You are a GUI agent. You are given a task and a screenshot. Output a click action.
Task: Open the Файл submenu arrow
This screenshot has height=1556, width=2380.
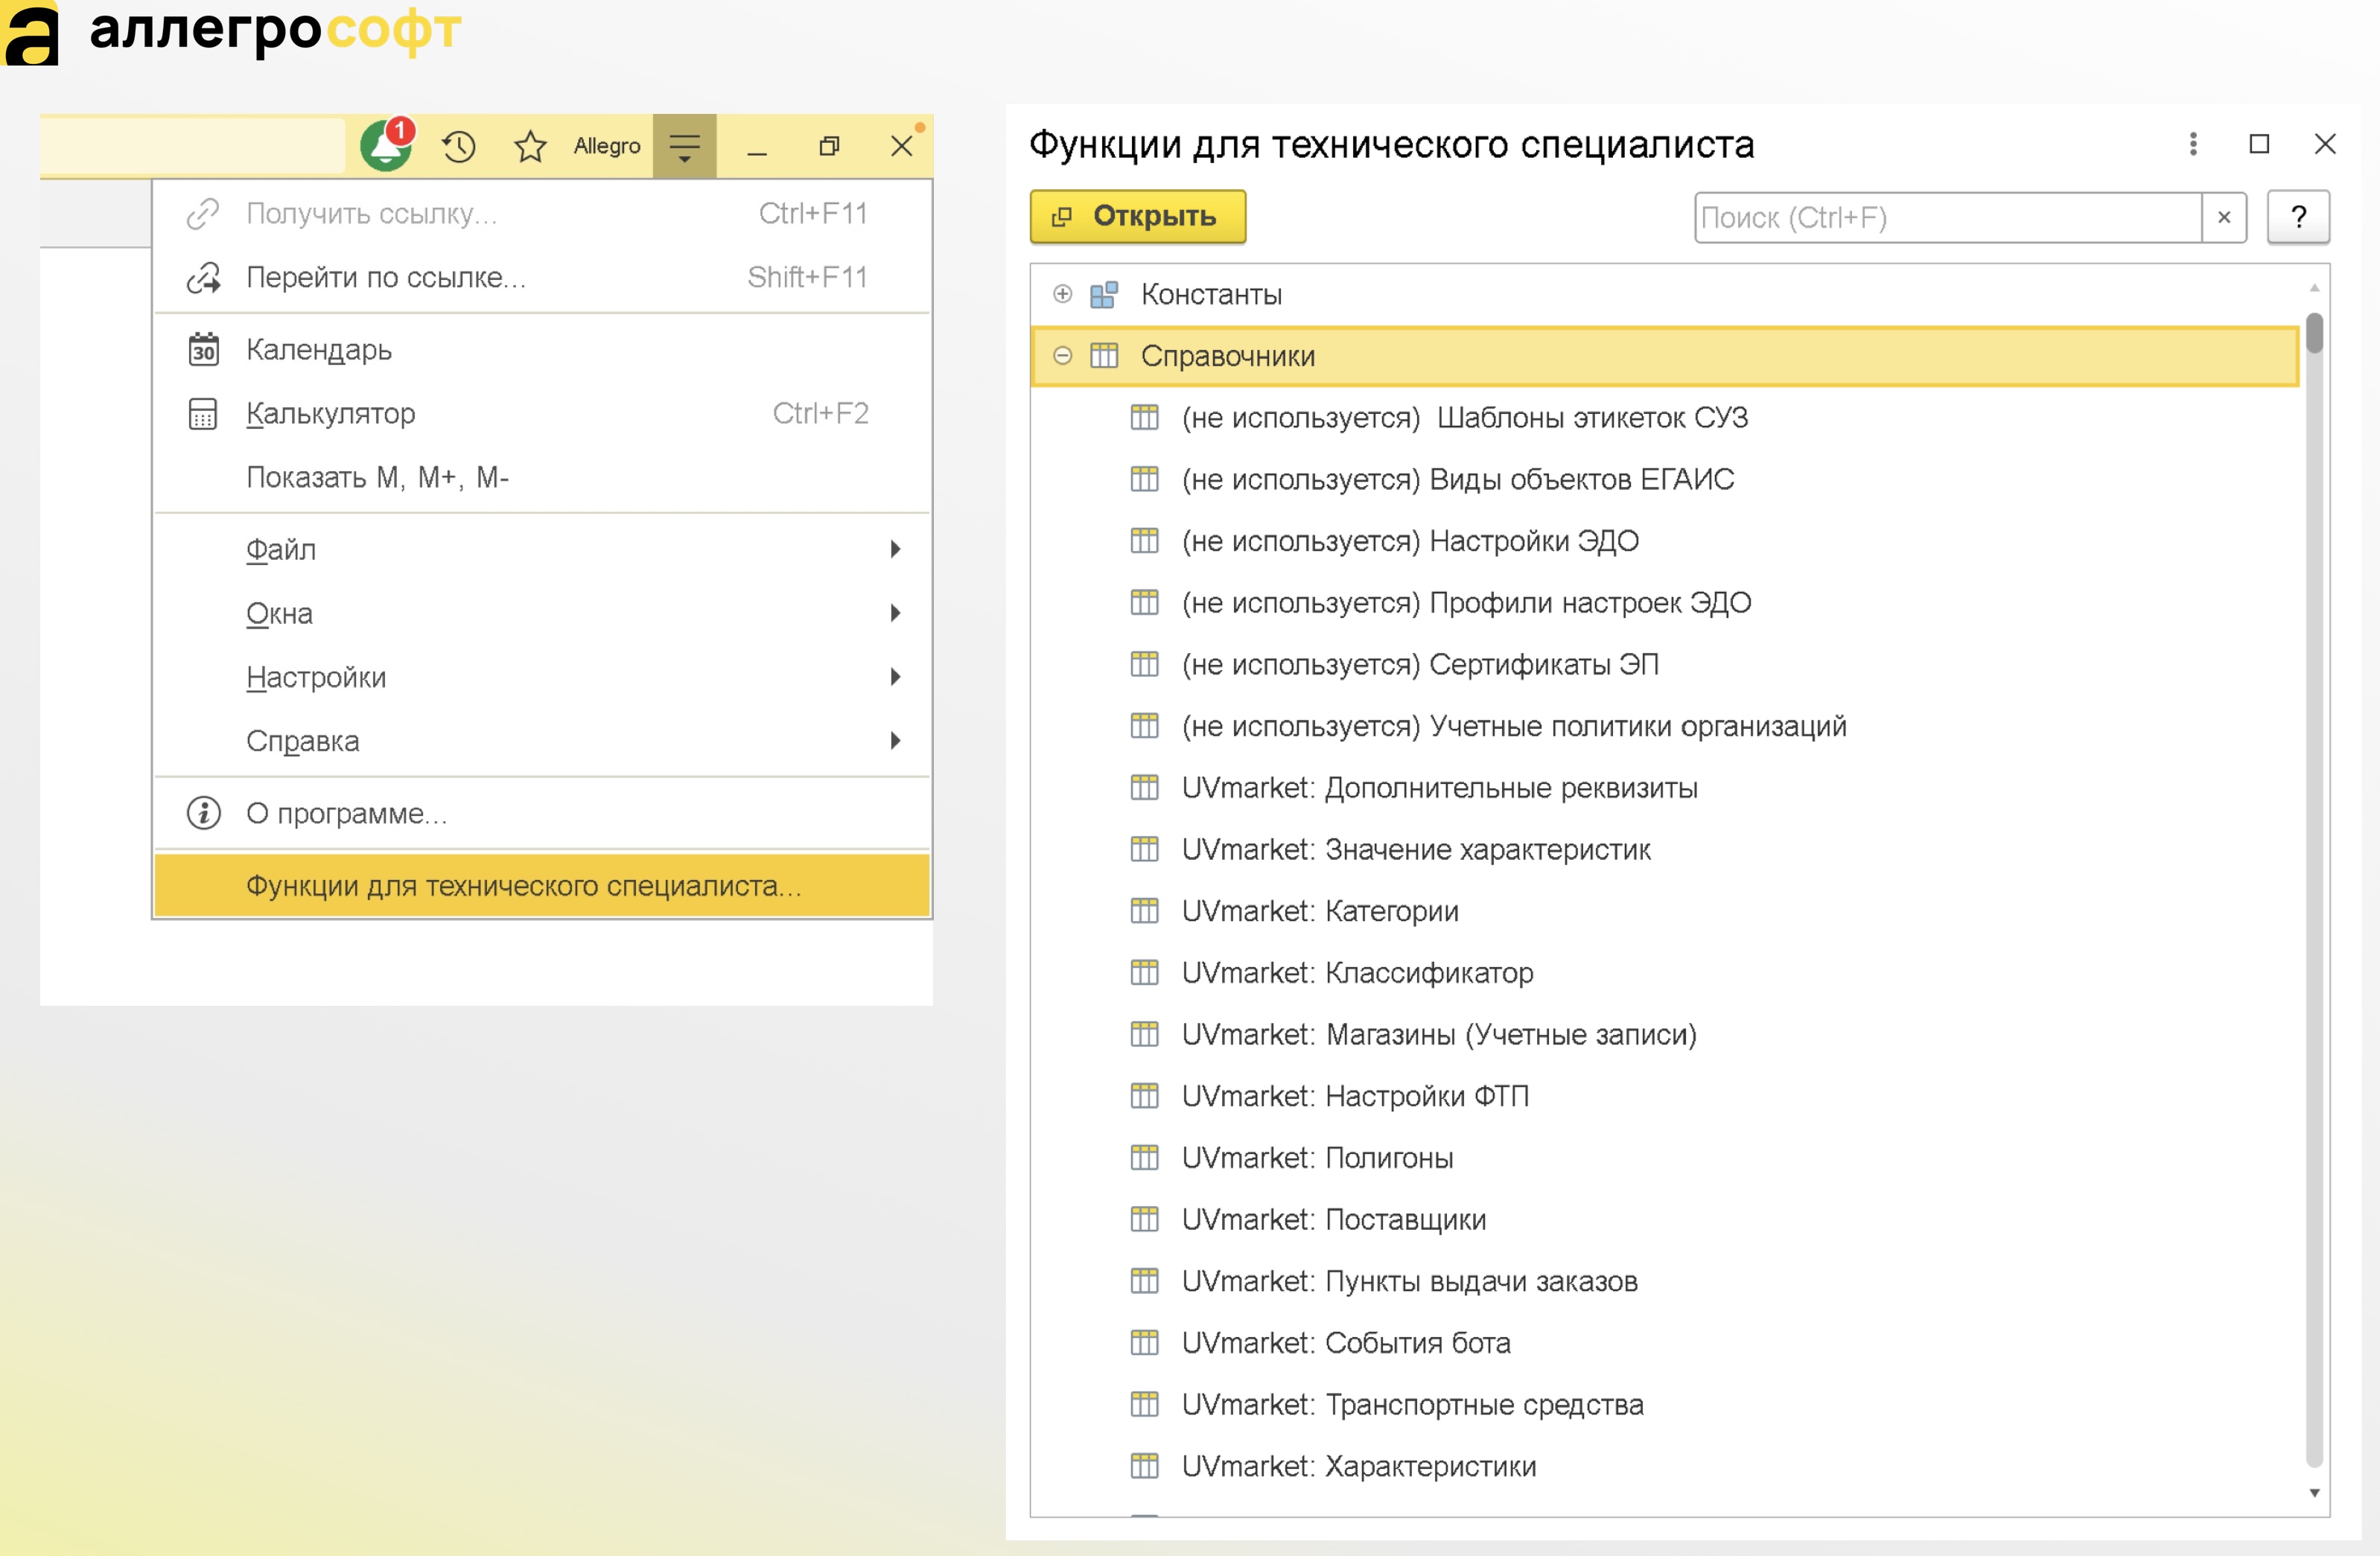[896, 549]
